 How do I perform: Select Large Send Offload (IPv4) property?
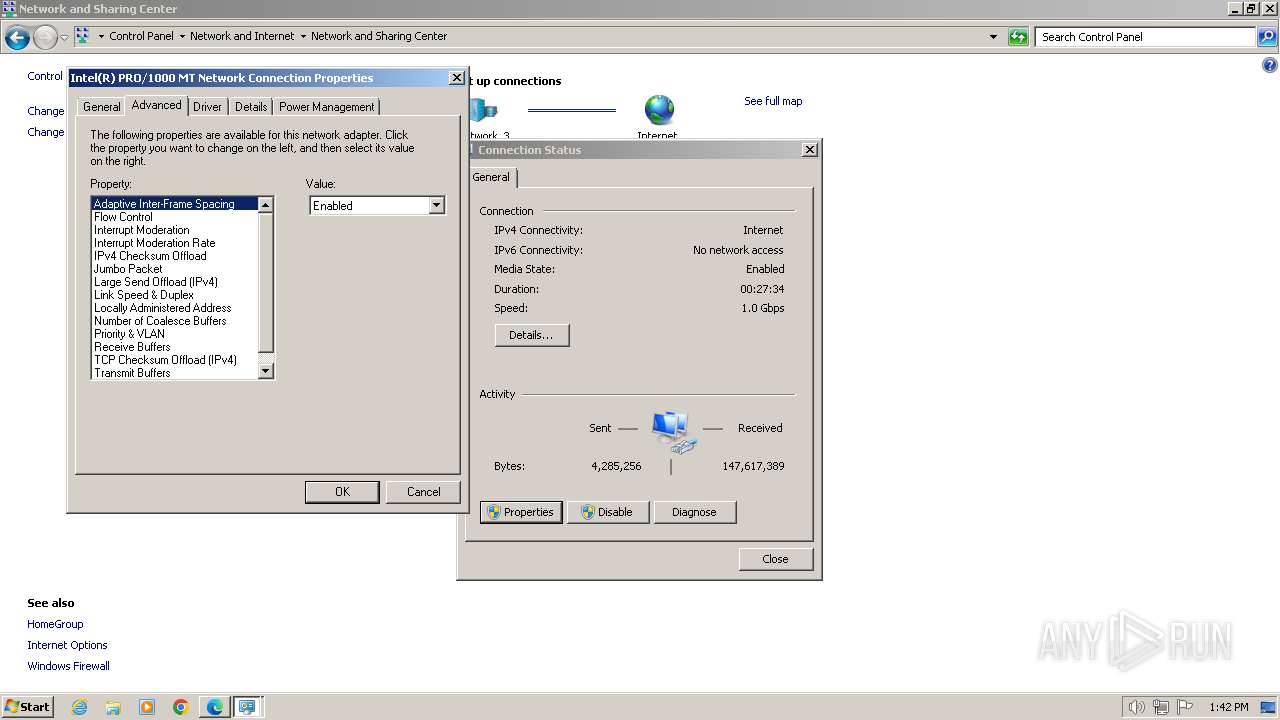pyautogui.click(x=174, y=282)
